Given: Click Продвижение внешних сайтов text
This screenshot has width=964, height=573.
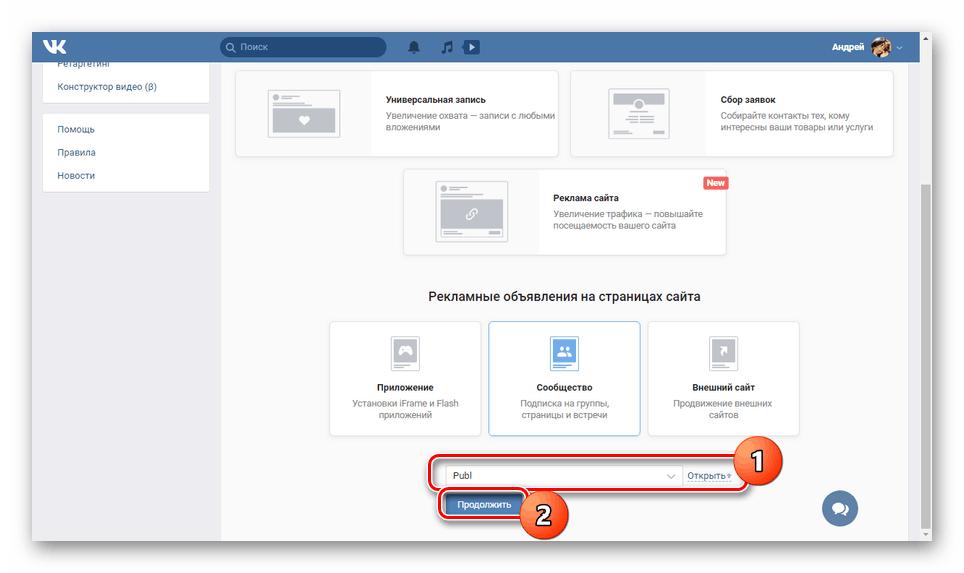Looking at the screenshot, I should tap(723, 409).
